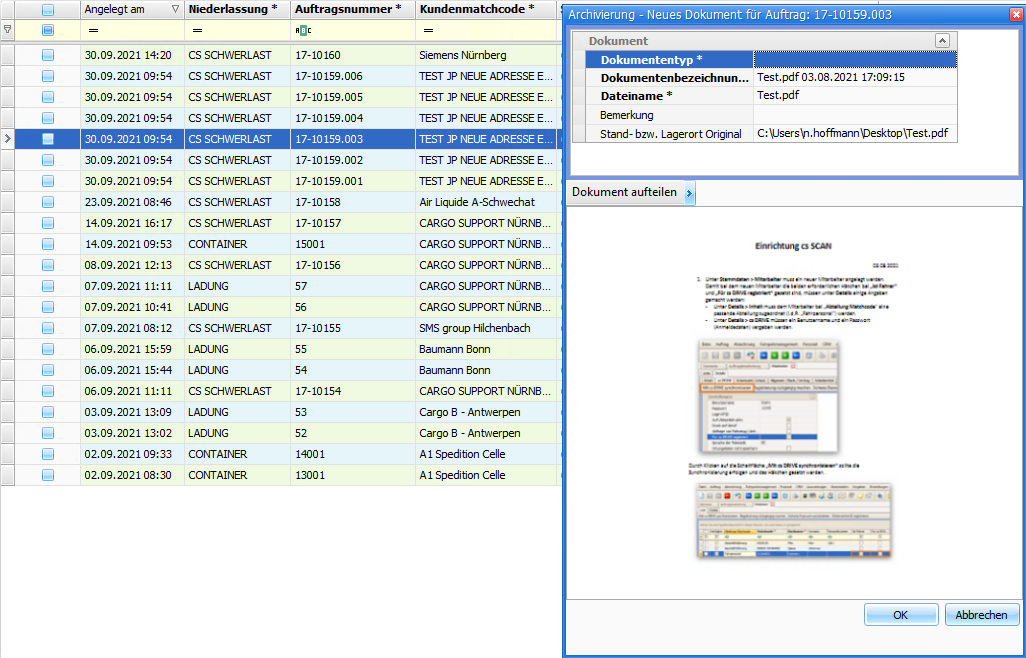Click the sort arrow on Angelegt am column
1026x658 pixels.
(176, 9)
